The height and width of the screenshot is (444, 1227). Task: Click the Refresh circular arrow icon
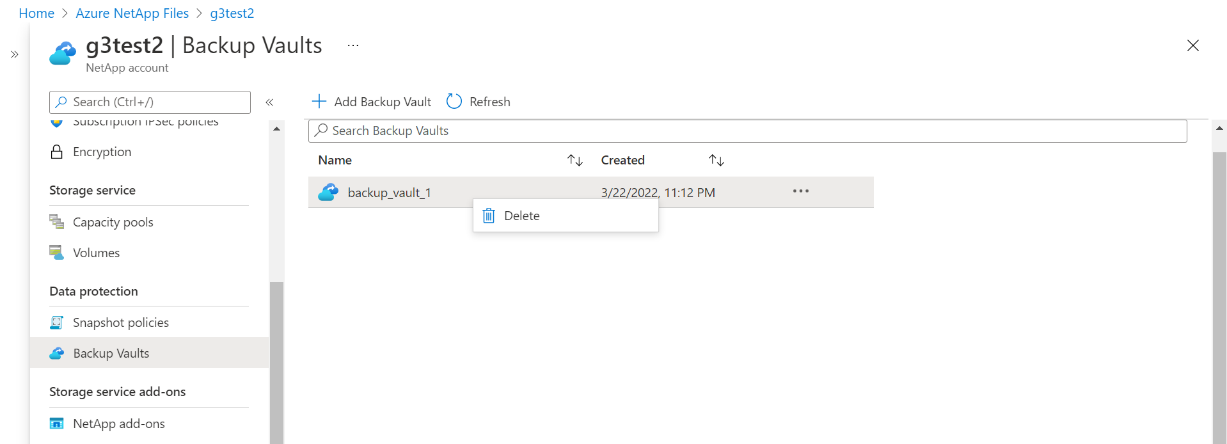click(454, 101)
